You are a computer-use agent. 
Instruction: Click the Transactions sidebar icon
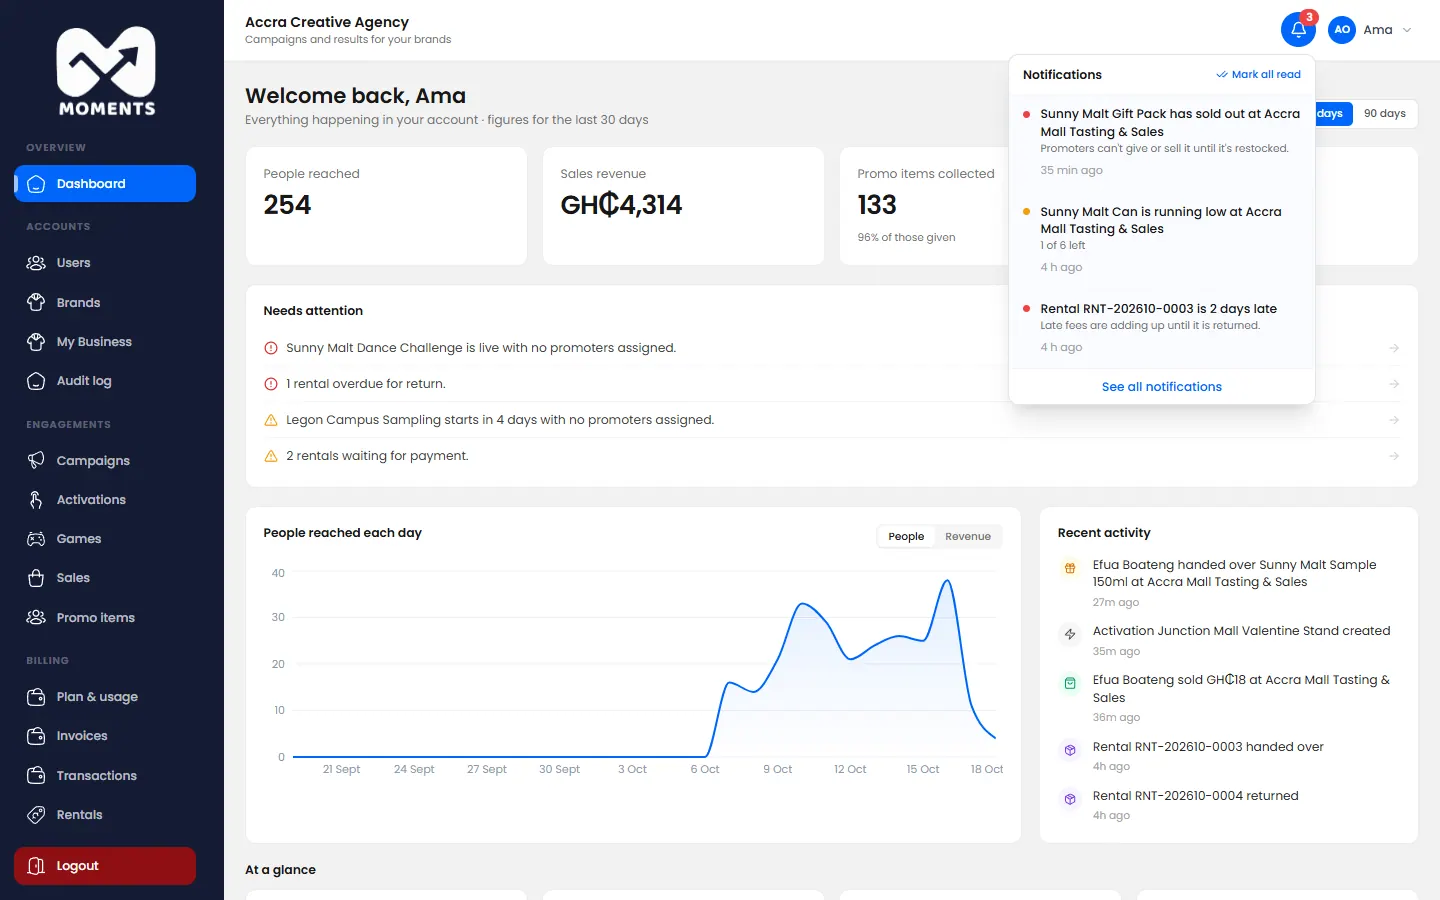tap(36, 775)
